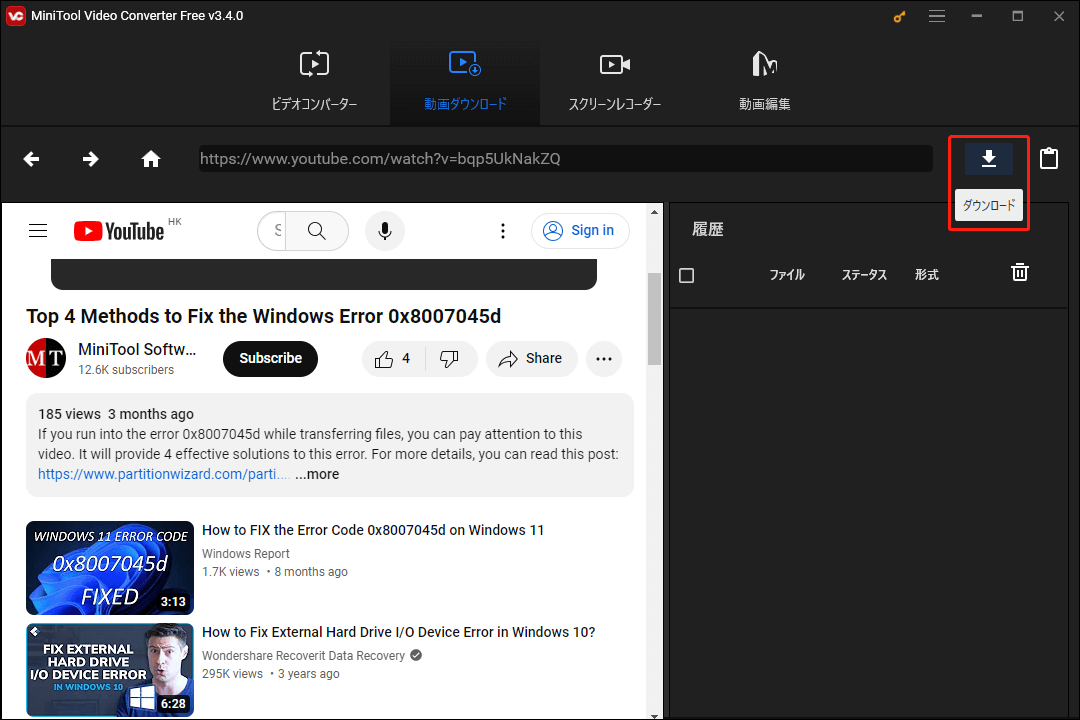This screenshot has height=720, width=1080.
Task: Open Windows 11 error code 0x8007045d thumbnail
Action: (110, 568)
